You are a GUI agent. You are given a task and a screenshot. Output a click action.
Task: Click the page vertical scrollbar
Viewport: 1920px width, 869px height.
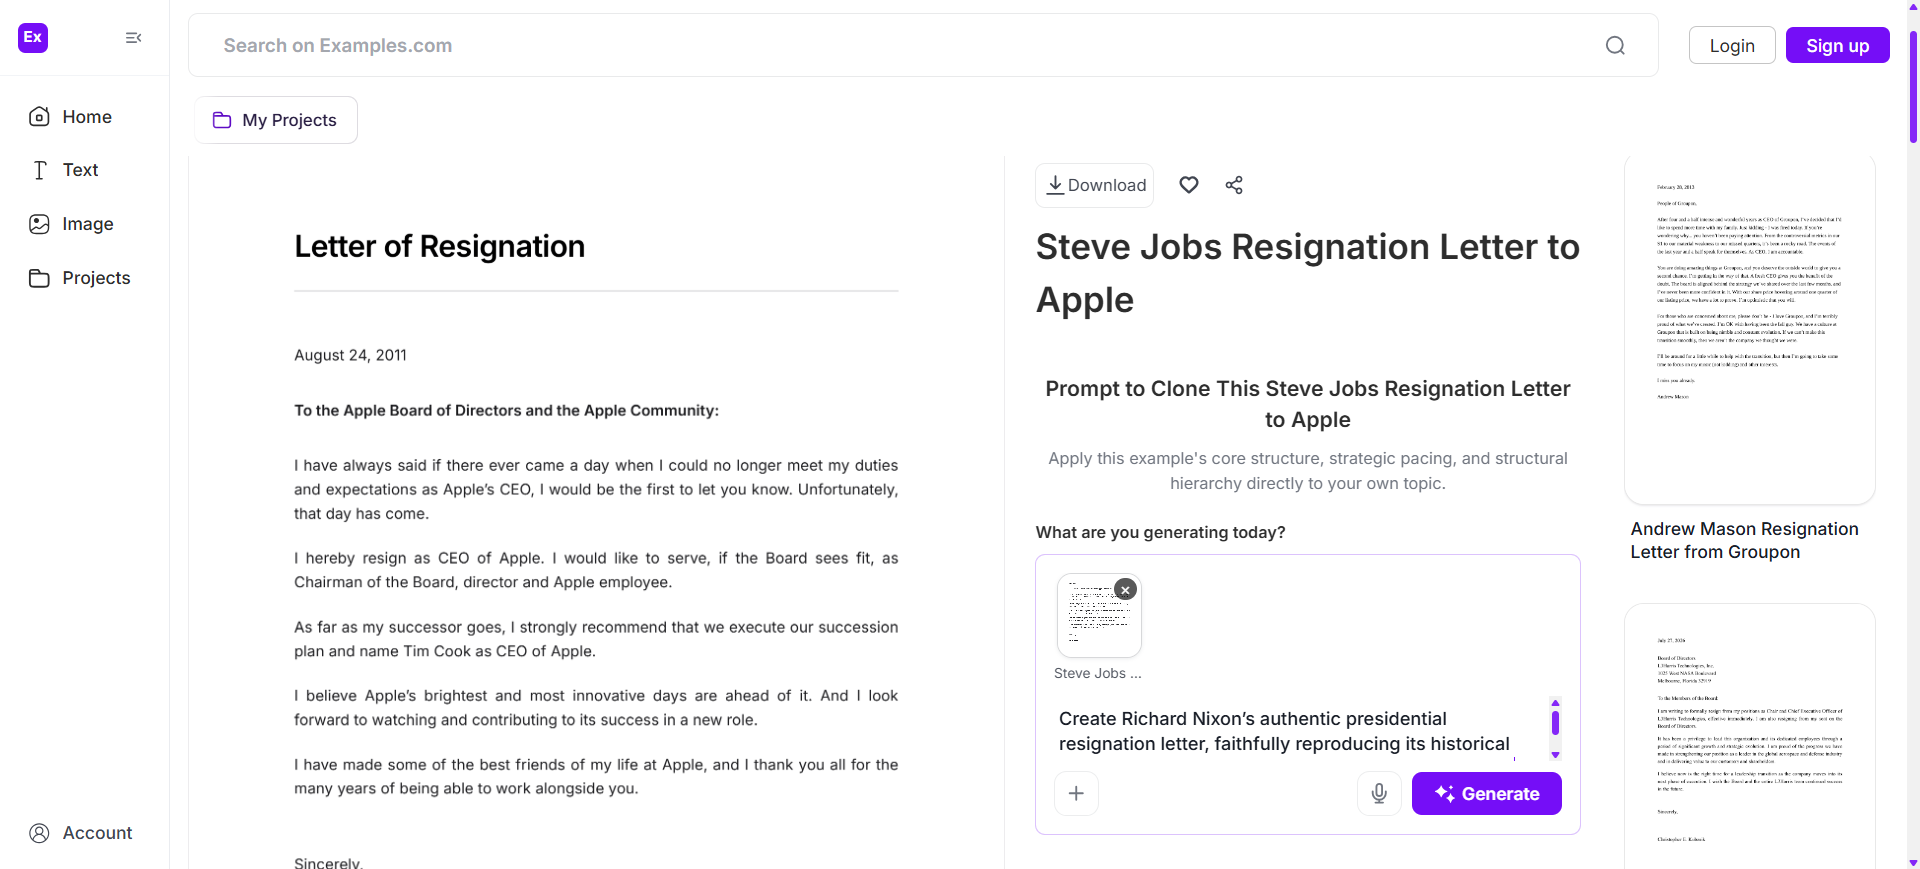click(1912, 87)
